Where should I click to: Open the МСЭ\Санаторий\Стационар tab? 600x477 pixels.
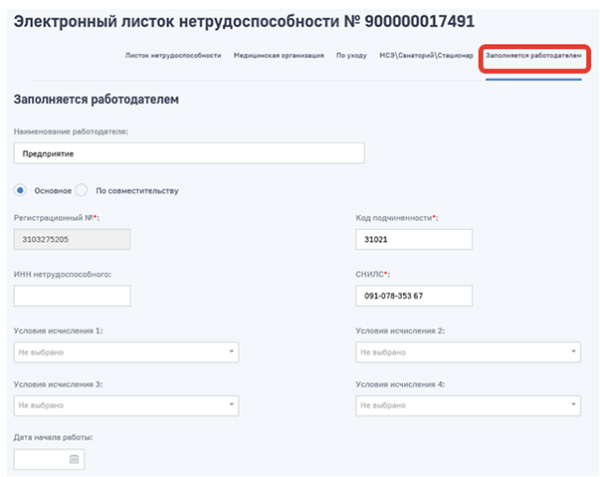coord(425,56)
